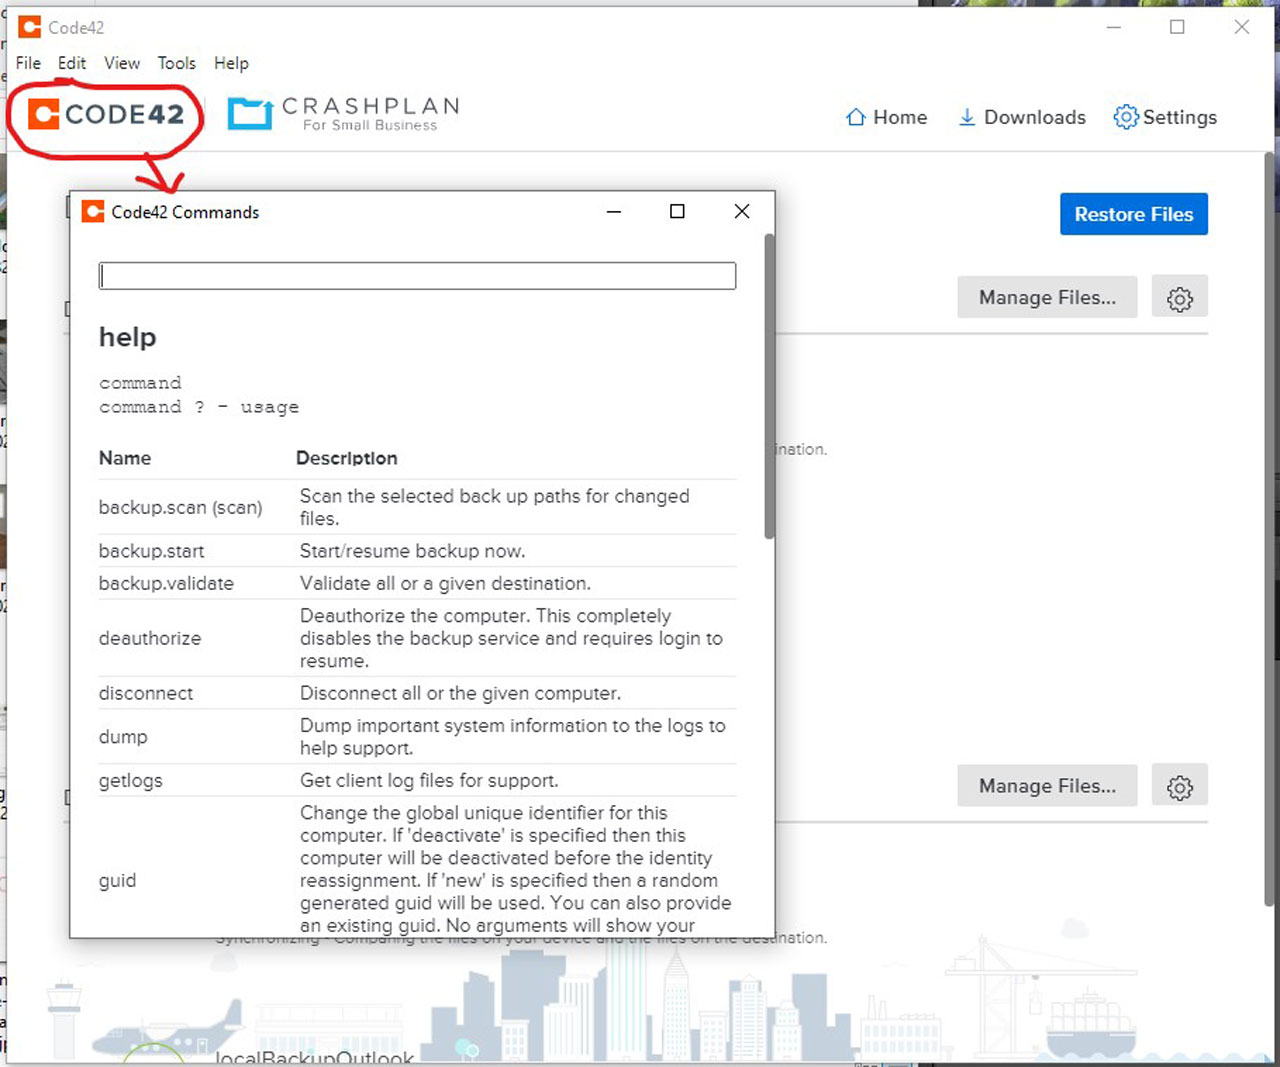Click the Restore Files button

click(x=1133, y=214)
